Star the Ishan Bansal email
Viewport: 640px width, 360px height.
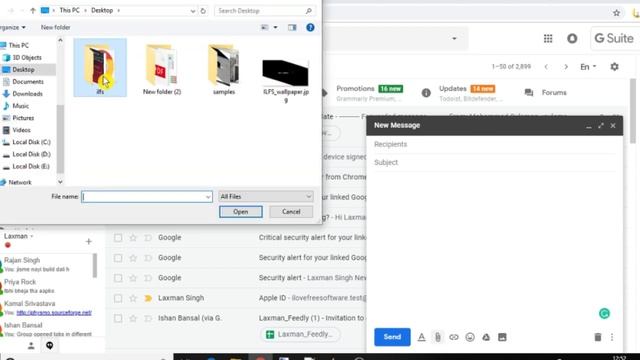pos(133,318)
